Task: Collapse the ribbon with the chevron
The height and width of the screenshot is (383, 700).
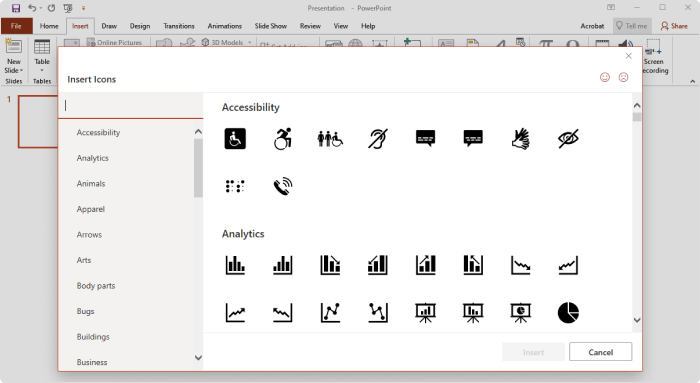Action: pos(692,81)
